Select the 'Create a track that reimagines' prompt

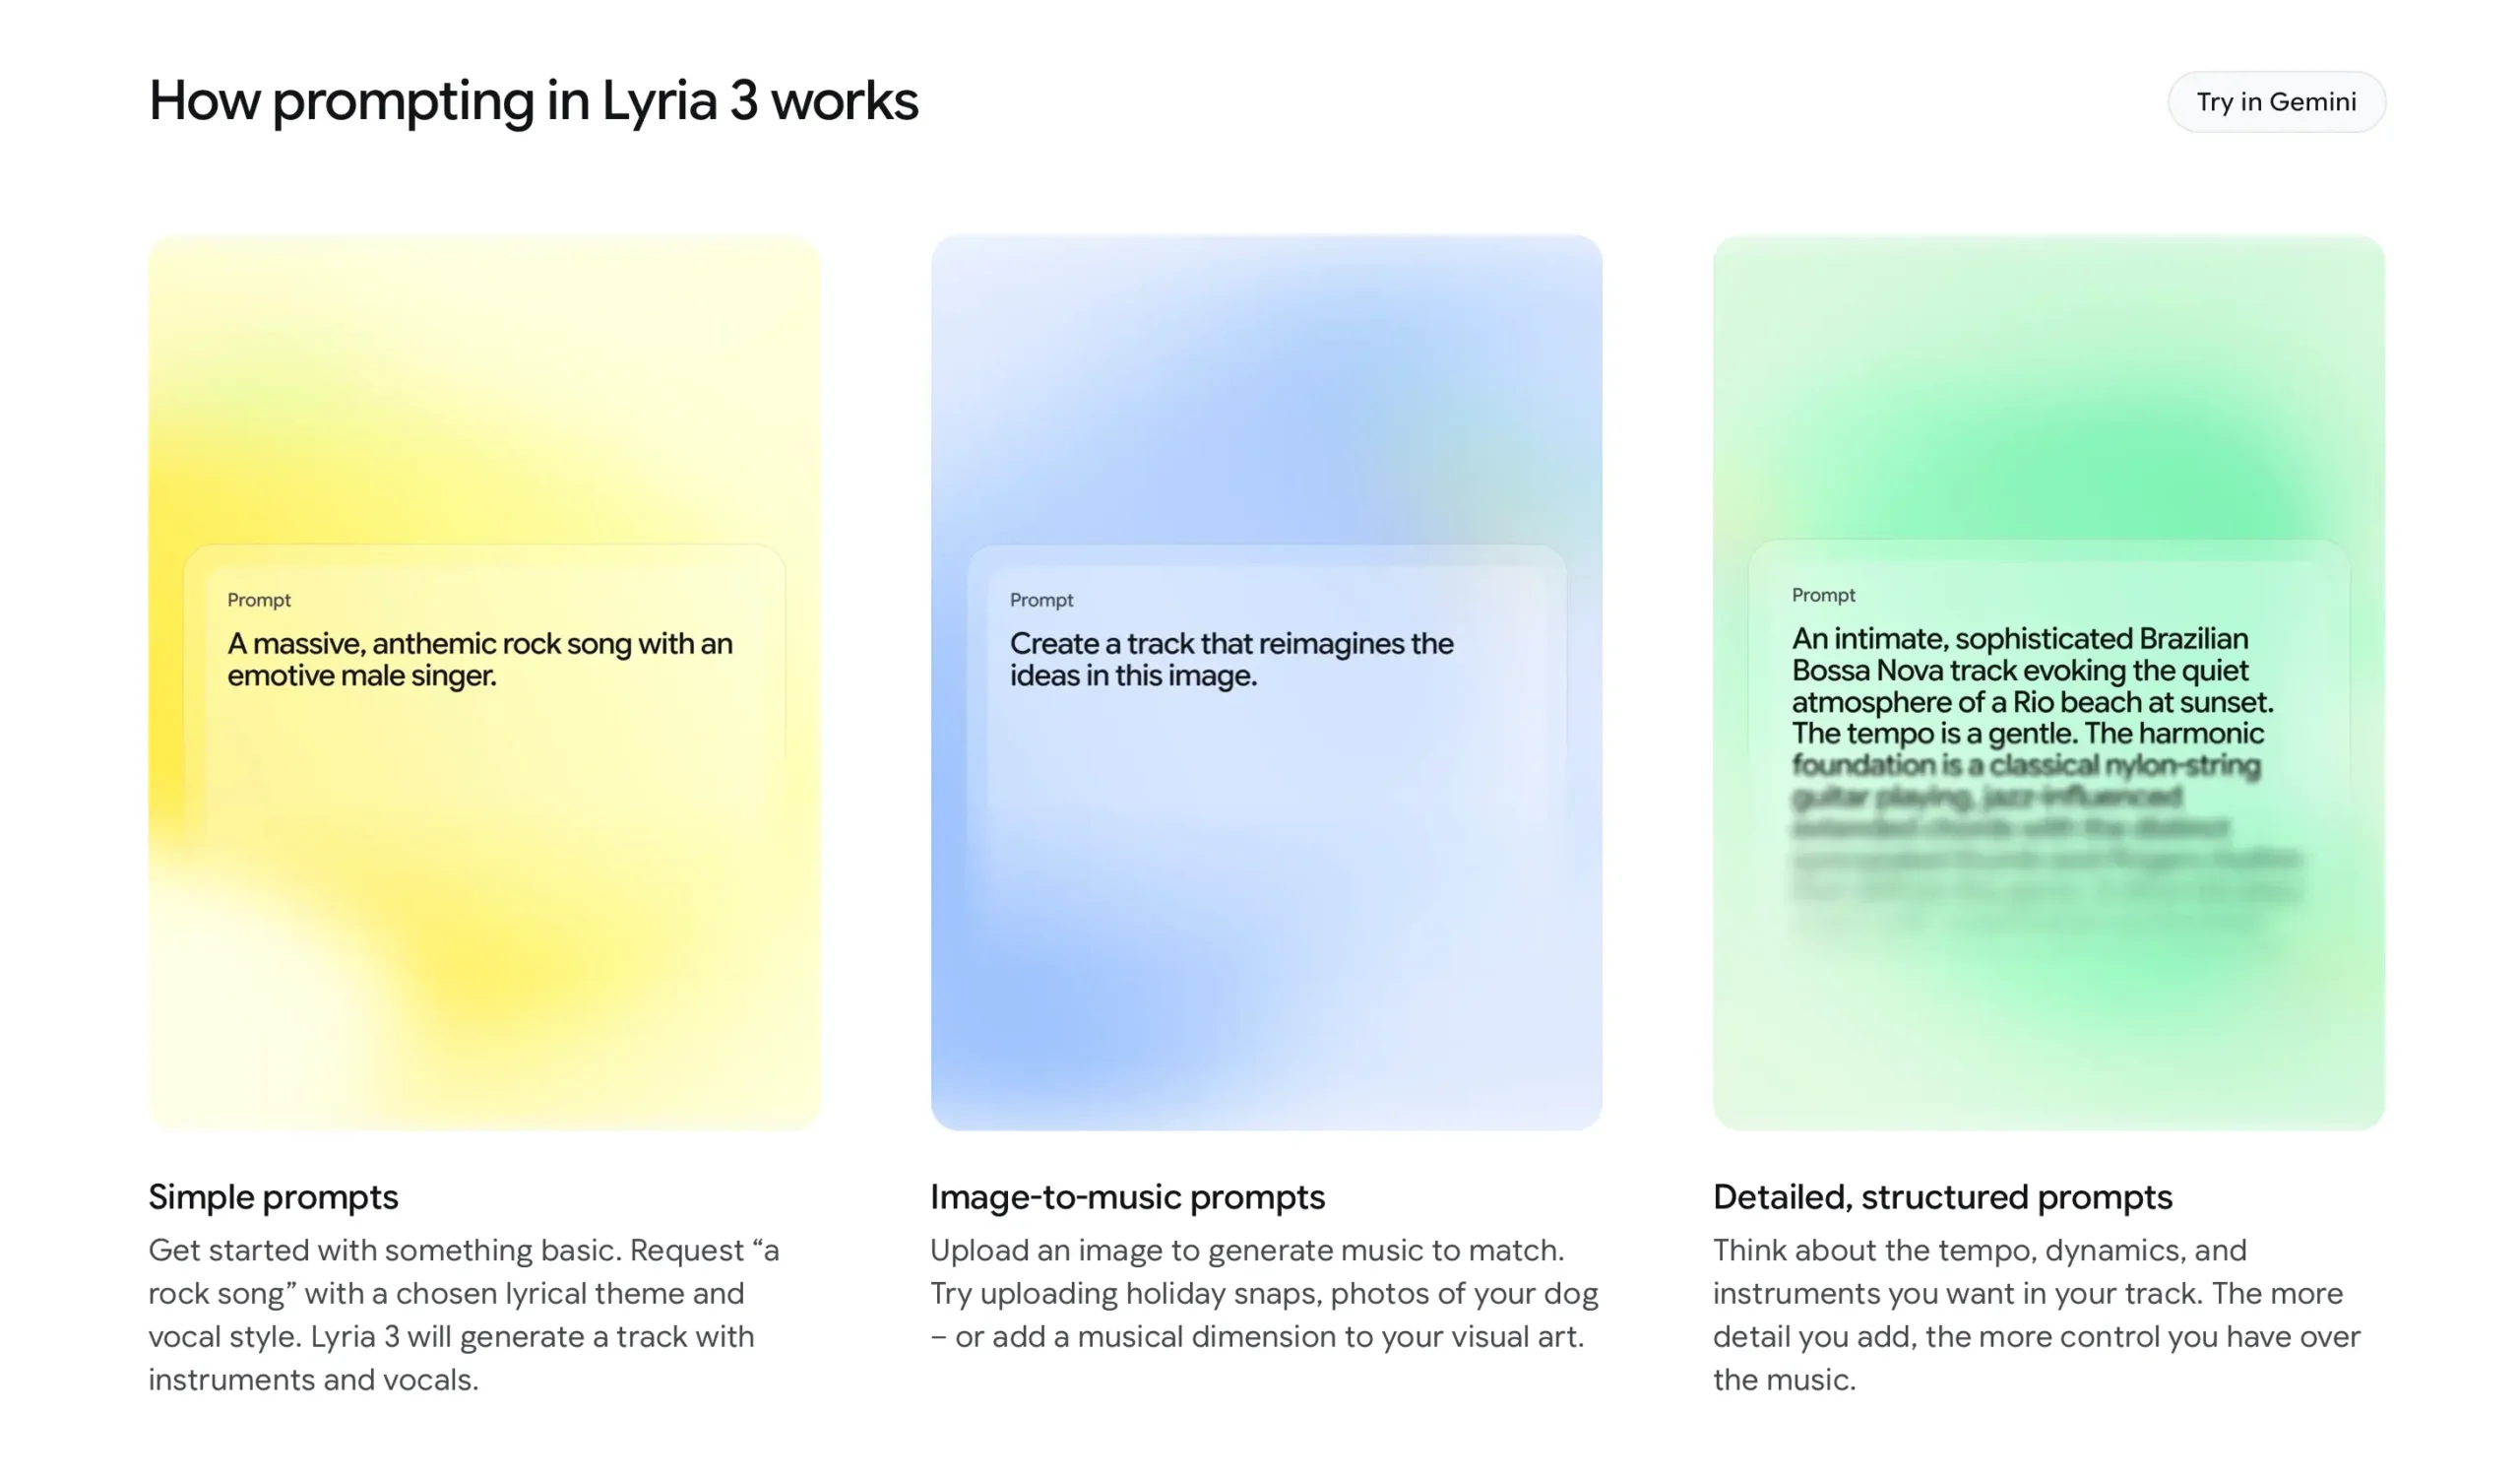coord(1231,659)
